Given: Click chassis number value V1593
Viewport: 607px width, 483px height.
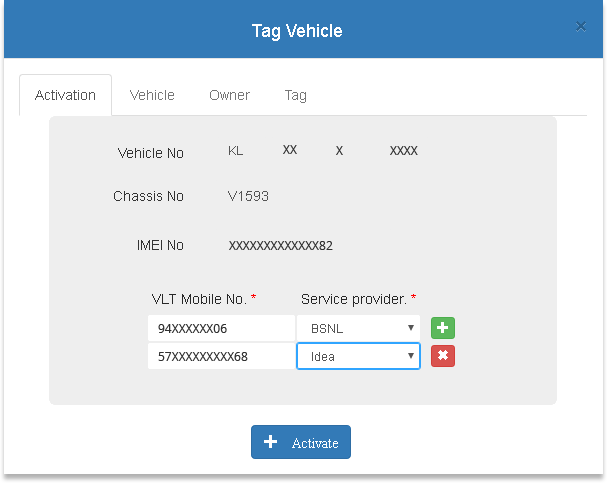Looking at the screenshot, I should point(248,196).
